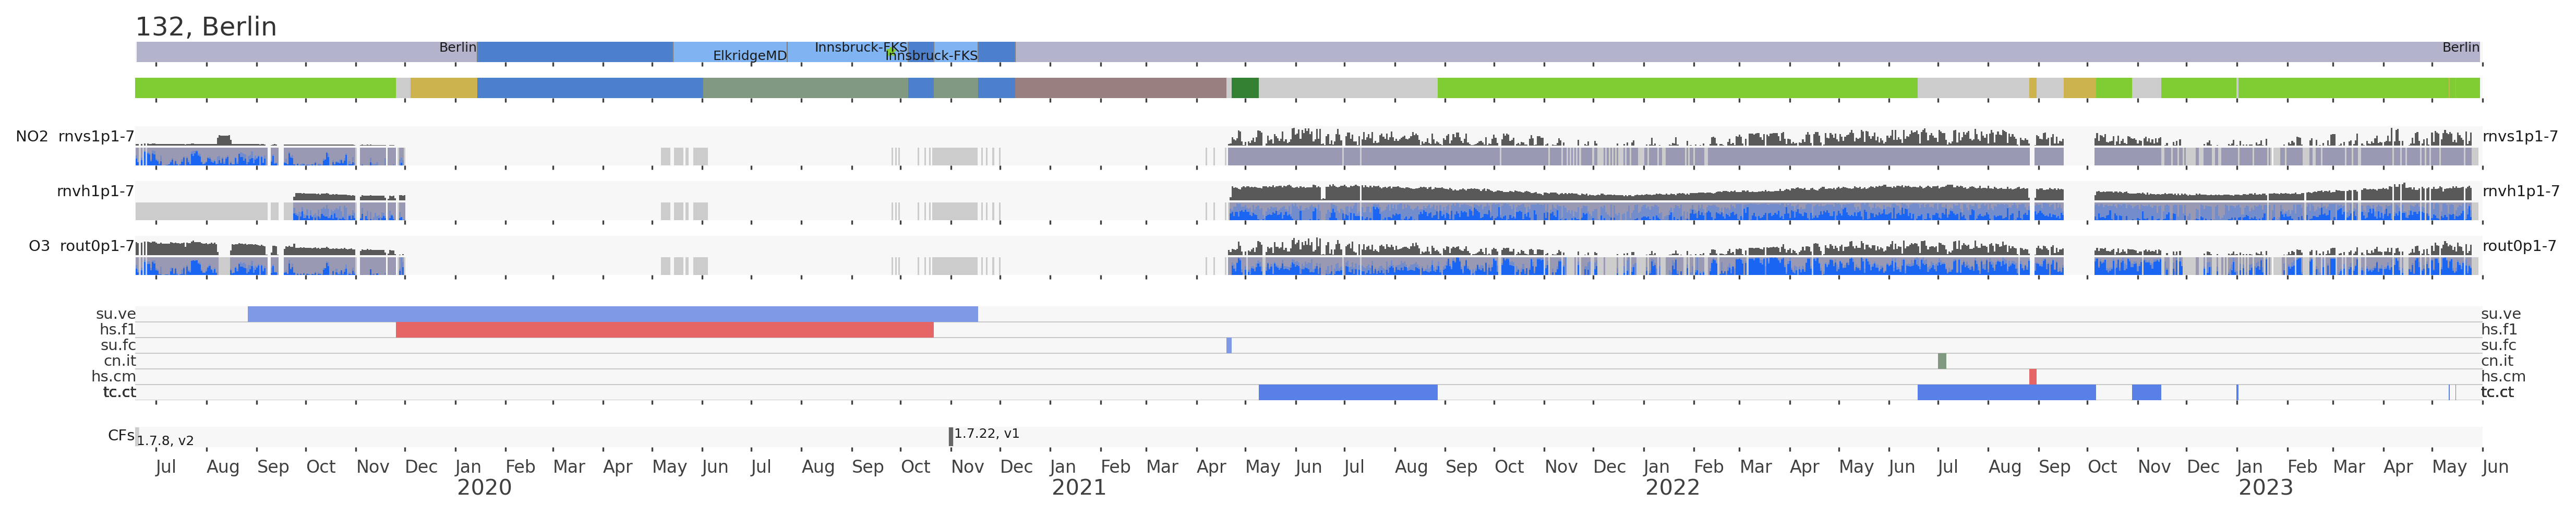Click the right rnvh1p1-7 row label

[2520, 191]
